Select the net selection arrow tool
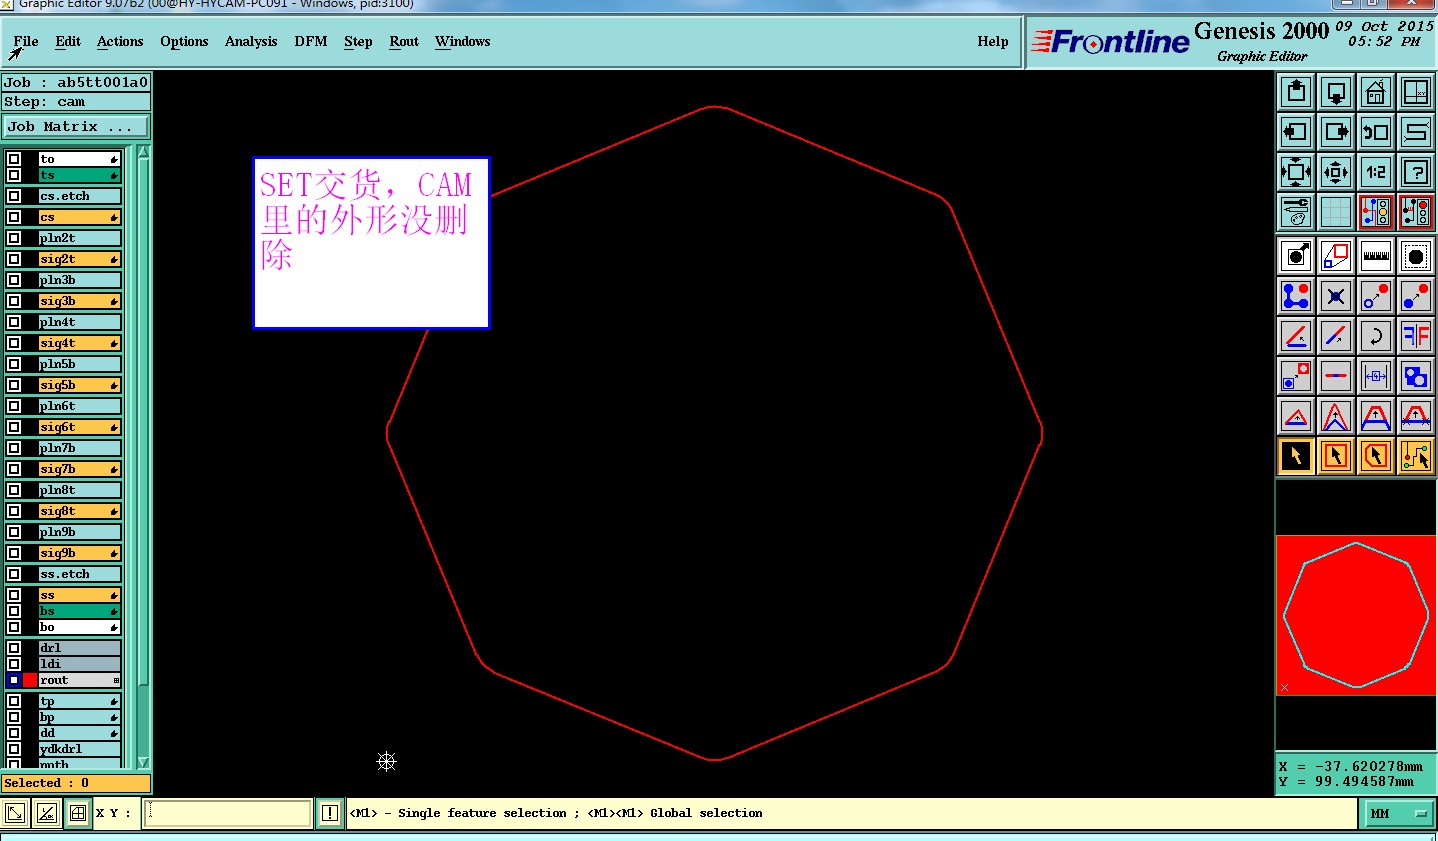1438x841 pixels. [1416, 456]
